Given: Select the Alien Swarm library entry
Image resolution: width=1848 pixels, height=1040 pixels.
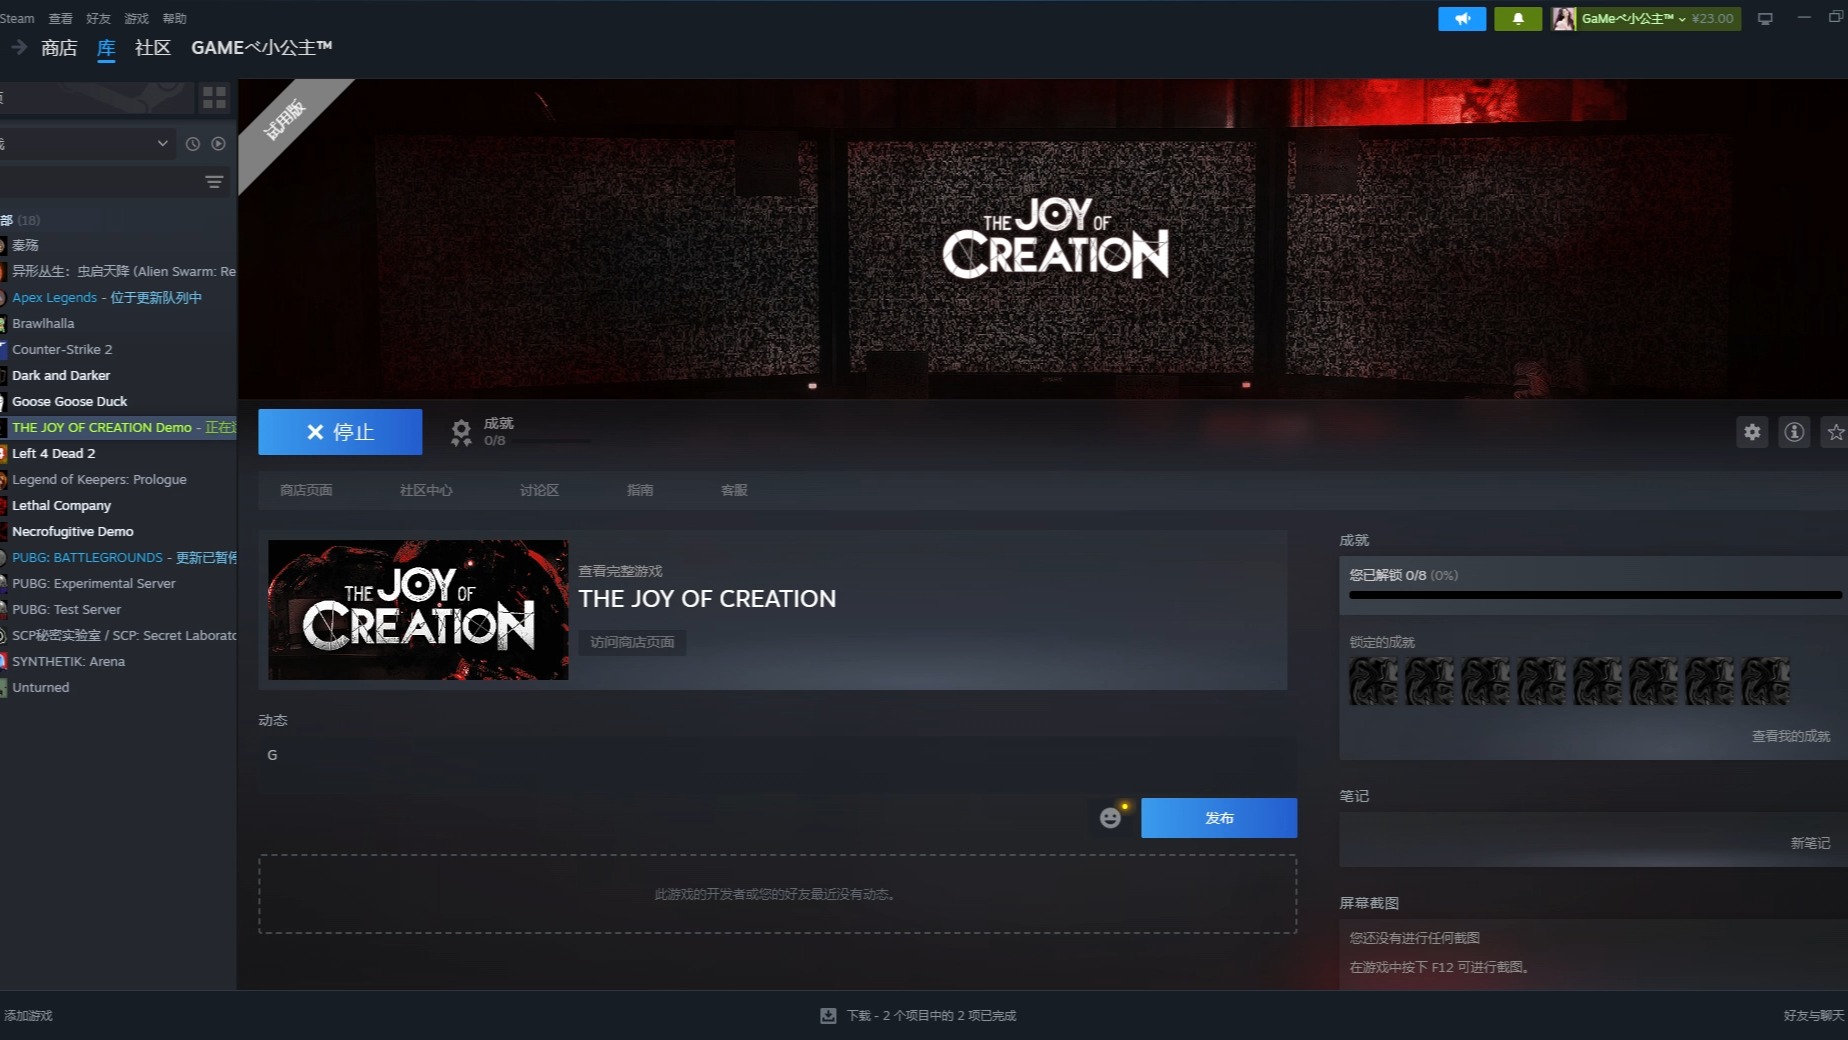Looking at the screenshot, I should point(118,271).
